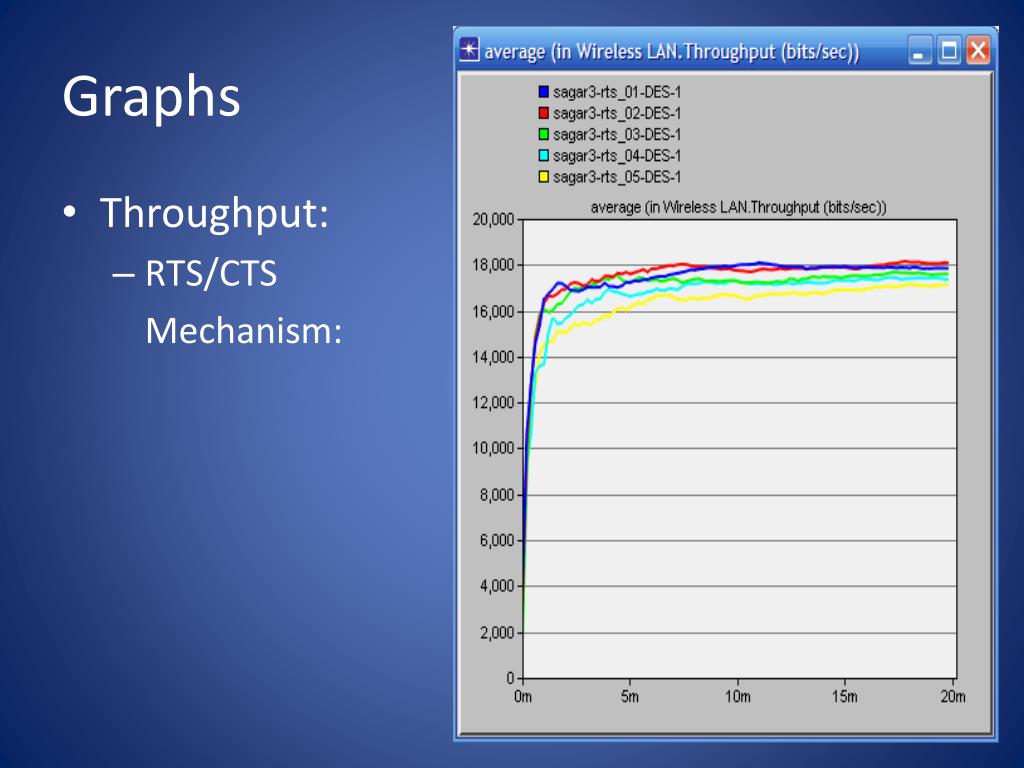Click the 2,000 y-axis label
The width and height of the screenshot is (1024, 768).
tap(497, 633)
